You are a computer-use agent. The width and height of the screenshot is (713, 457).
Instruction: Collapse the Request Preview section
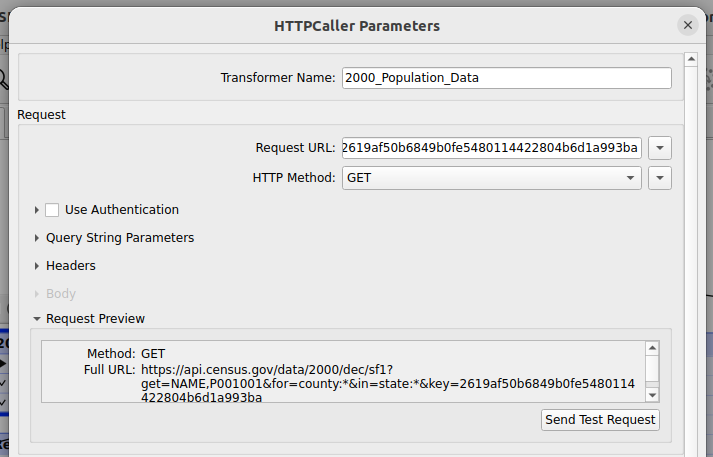[x=37, y=319]
